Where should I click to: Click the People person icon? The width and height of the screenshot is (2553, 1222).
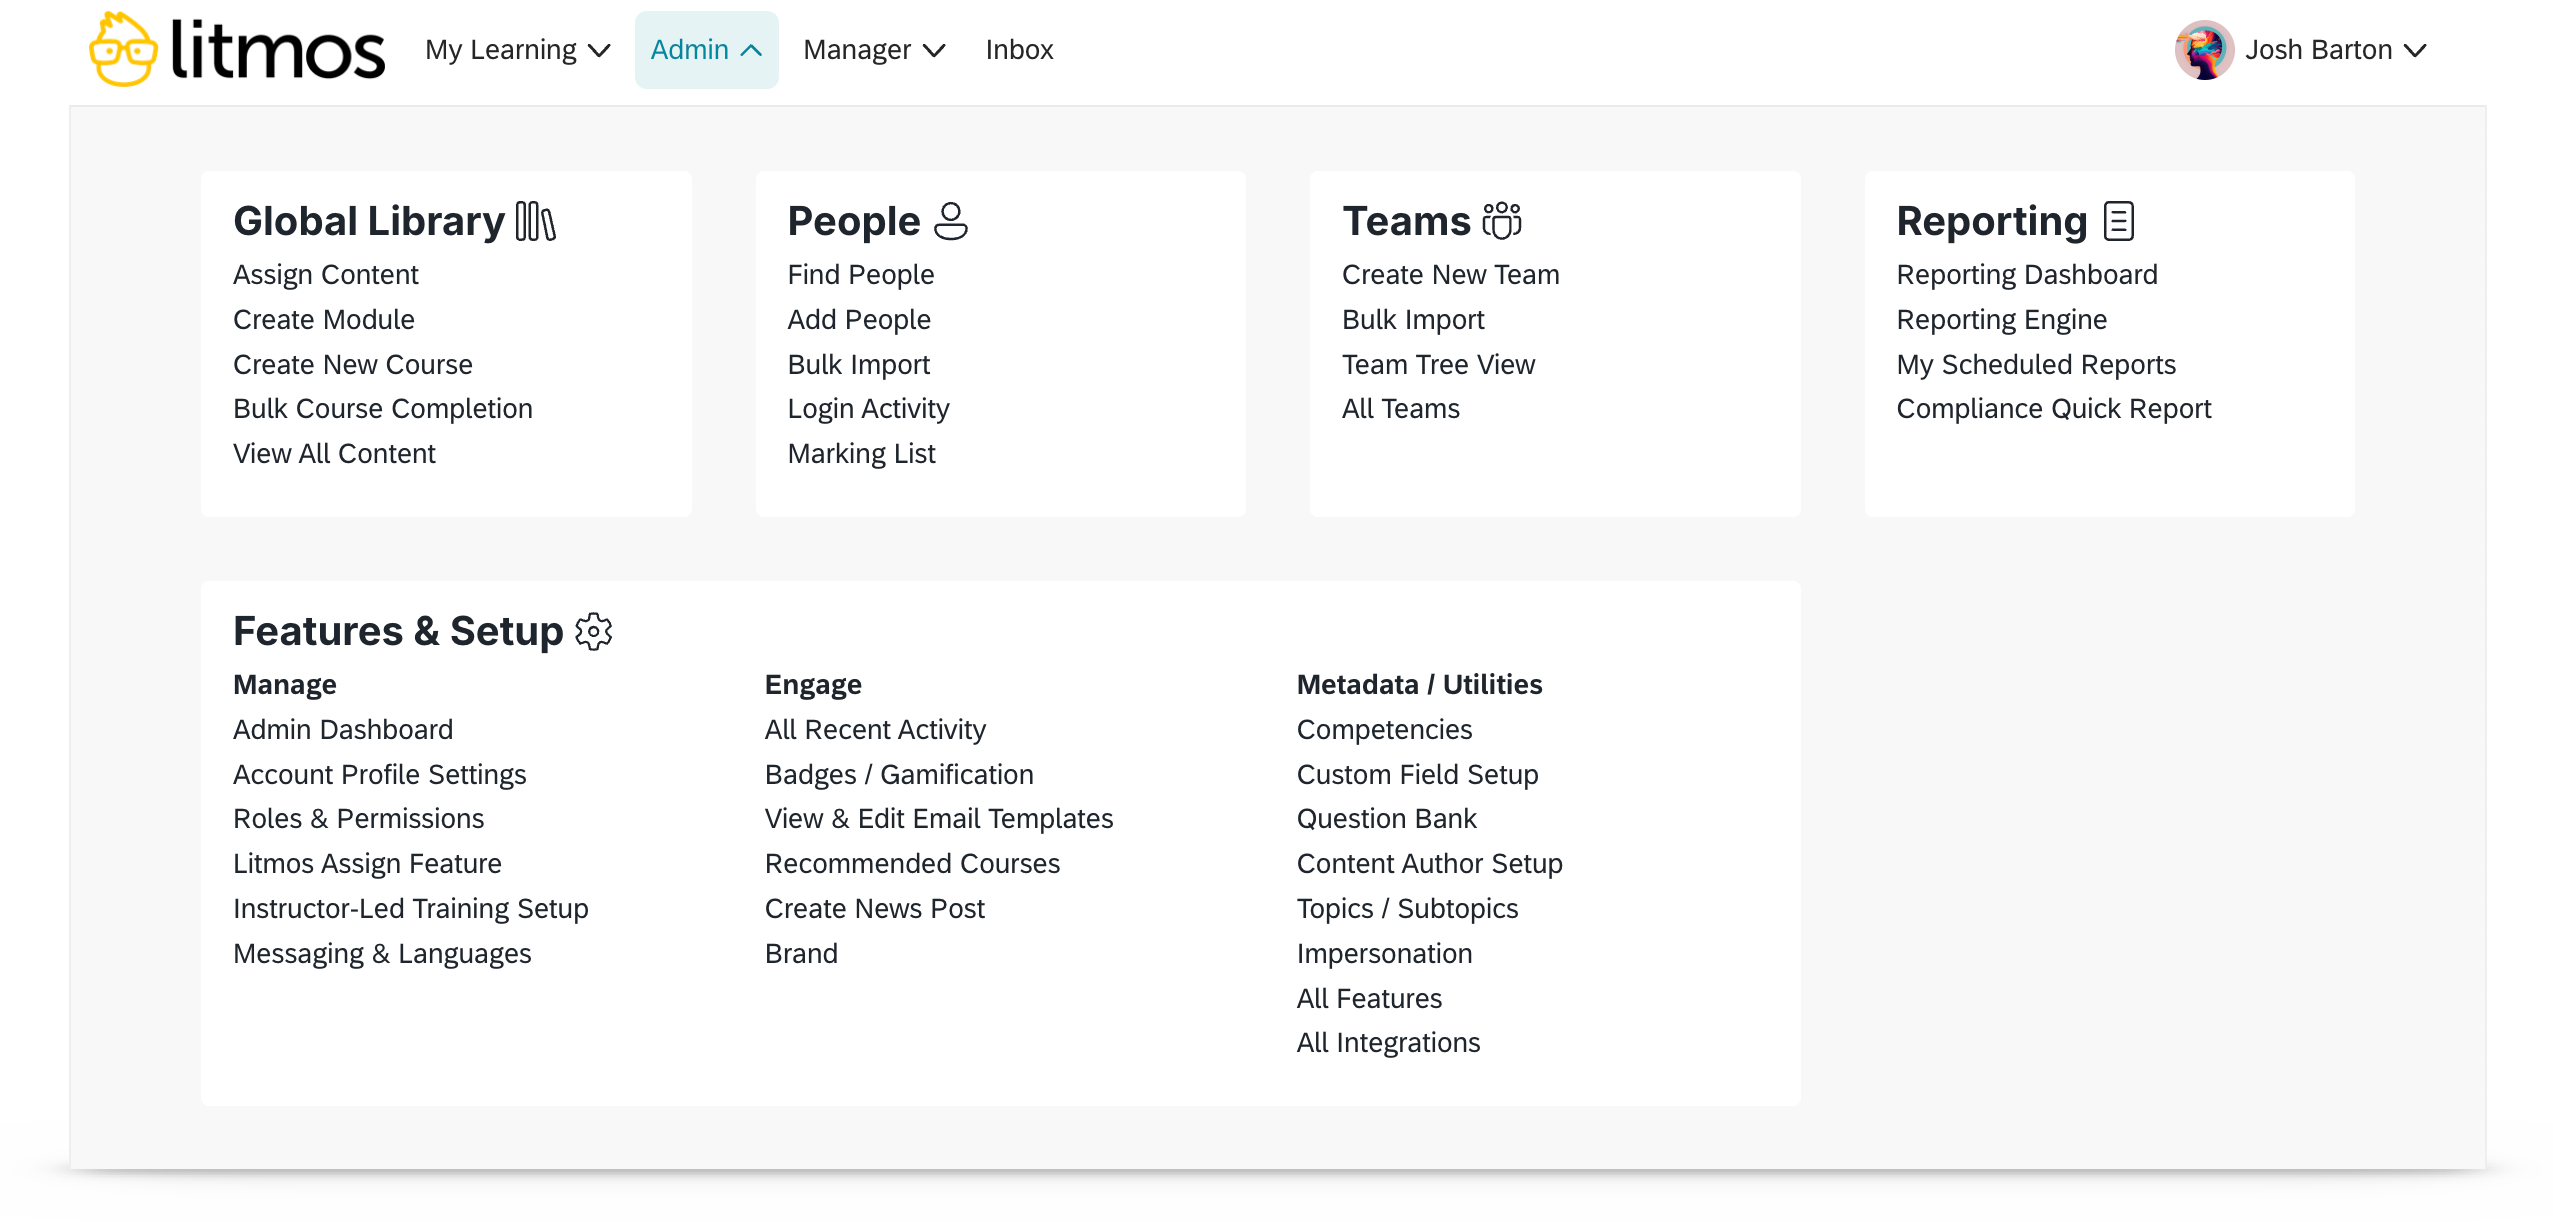point(950,221)
